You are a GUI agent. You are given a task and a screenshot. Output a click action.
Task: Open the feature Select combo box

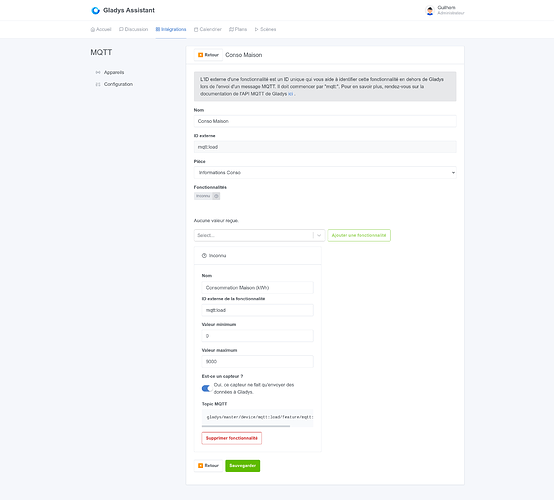[259, 235]
